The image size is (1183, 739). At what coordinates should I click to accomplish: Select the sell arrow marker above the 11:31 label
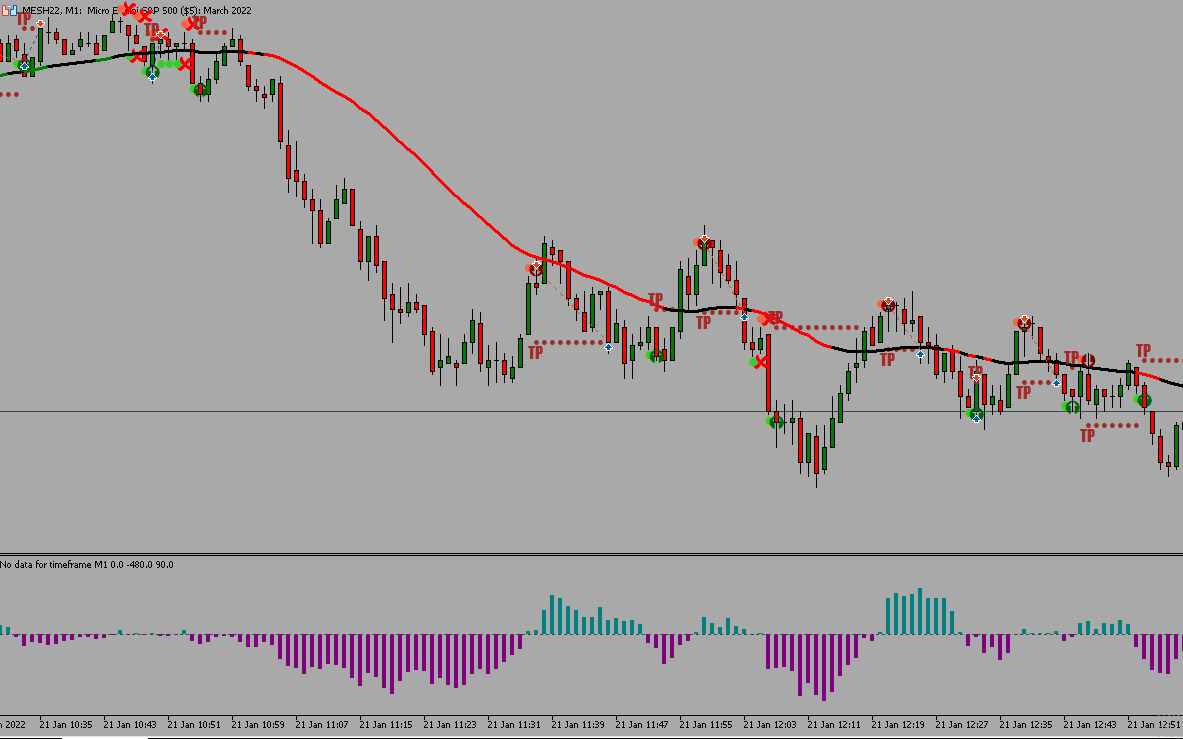(536, 265)
